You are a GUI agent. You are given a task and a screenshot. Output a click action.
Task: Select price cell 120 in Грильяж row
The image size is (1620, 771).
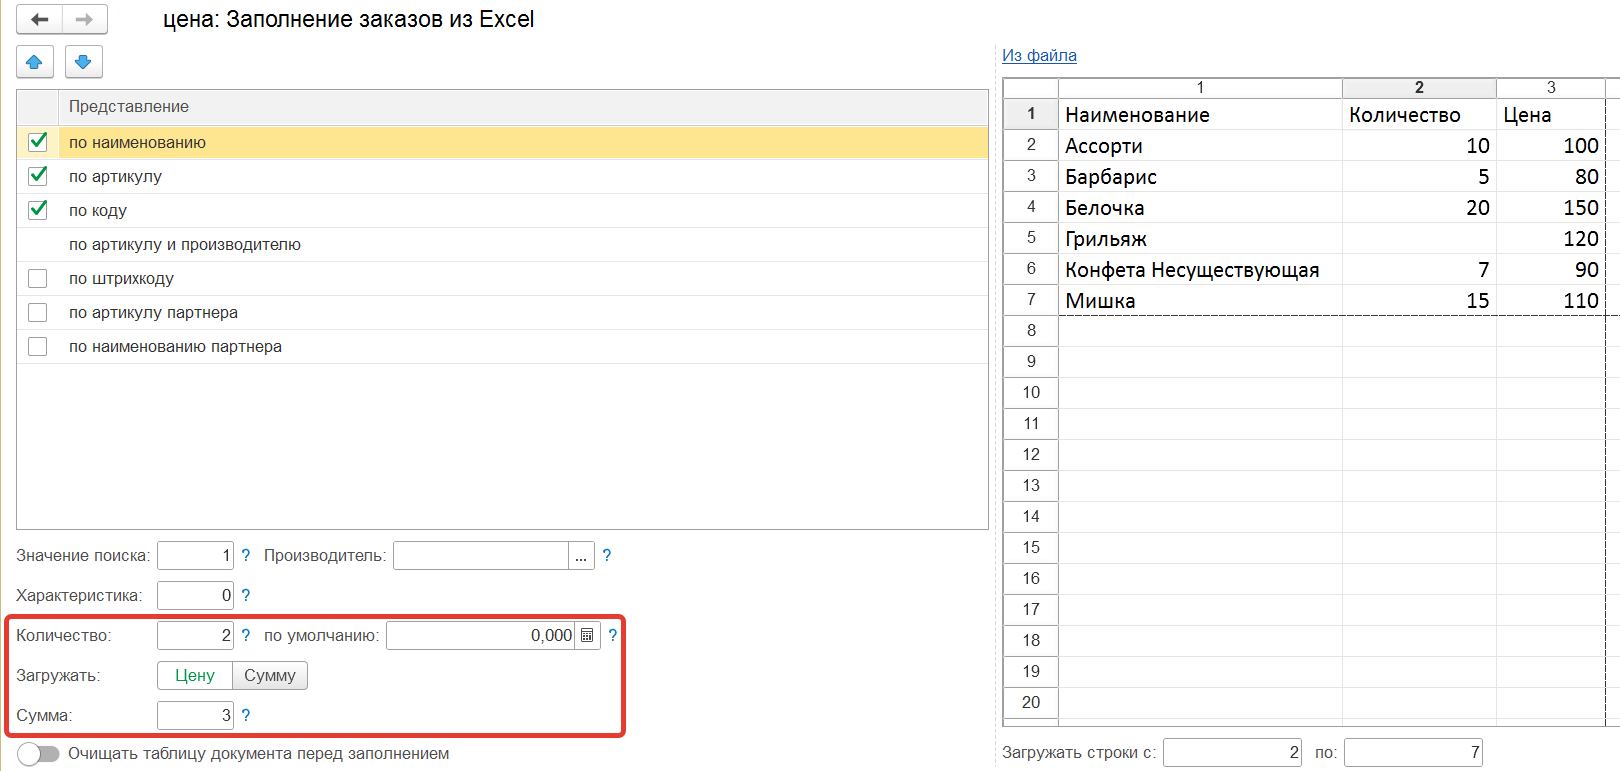pos(1551,239)
